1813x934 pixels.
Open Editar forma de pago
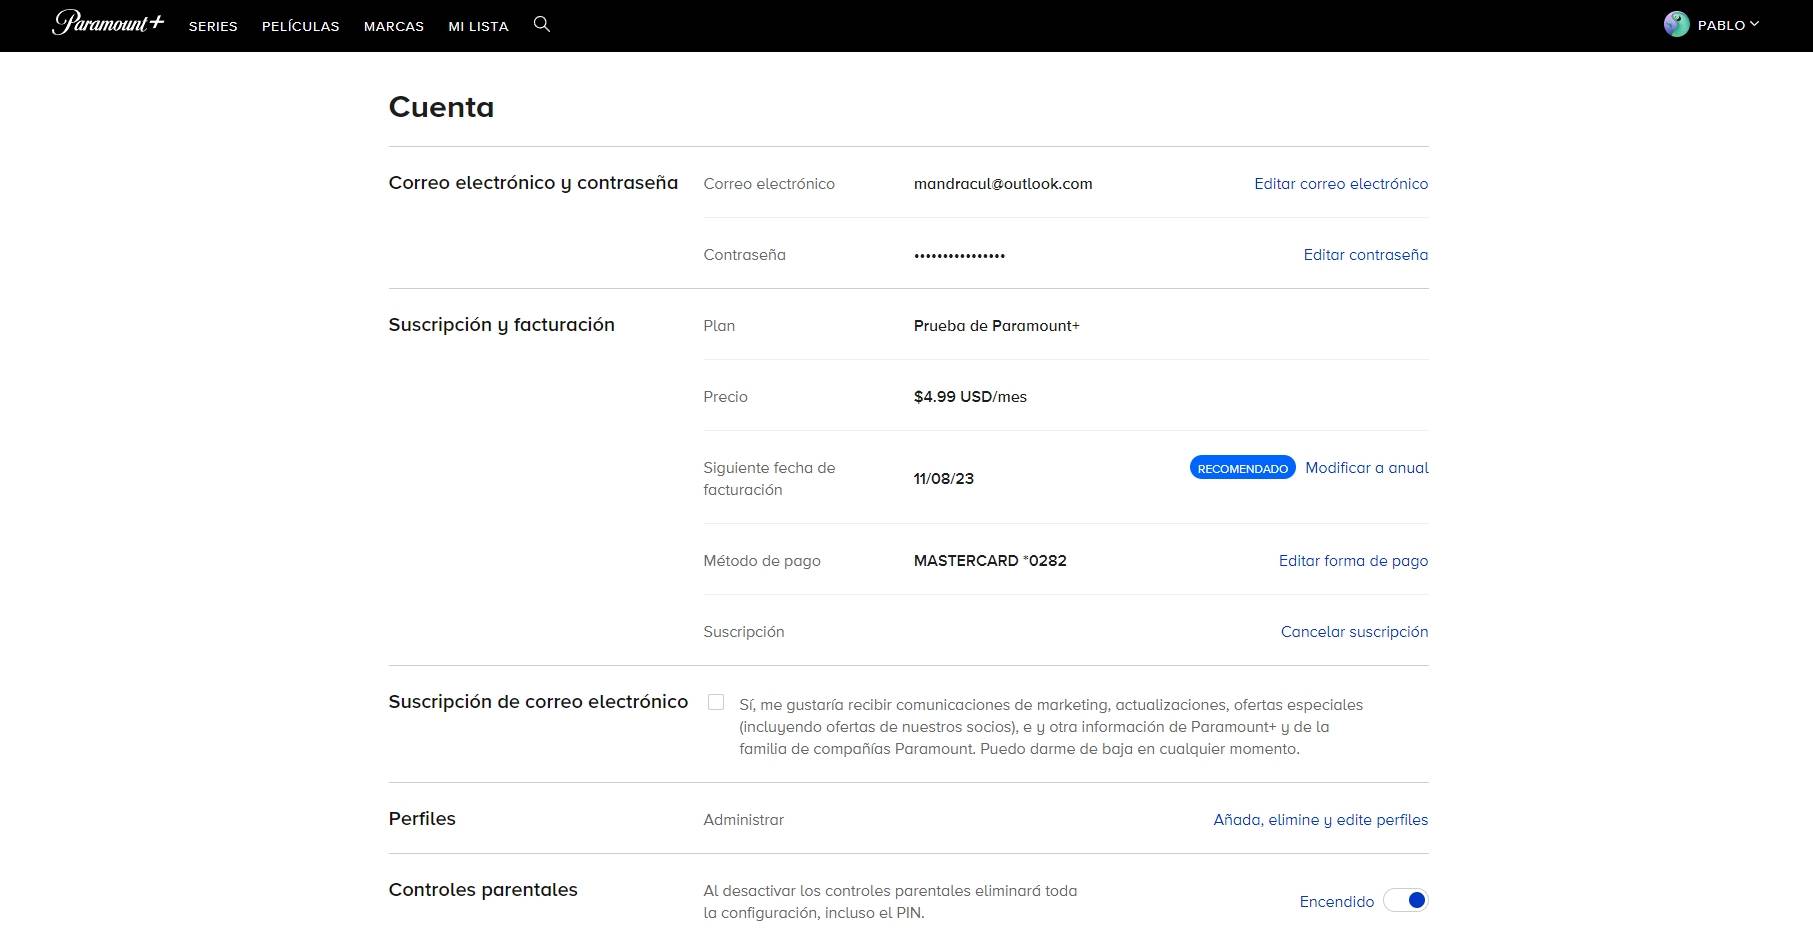[1353, 561]
